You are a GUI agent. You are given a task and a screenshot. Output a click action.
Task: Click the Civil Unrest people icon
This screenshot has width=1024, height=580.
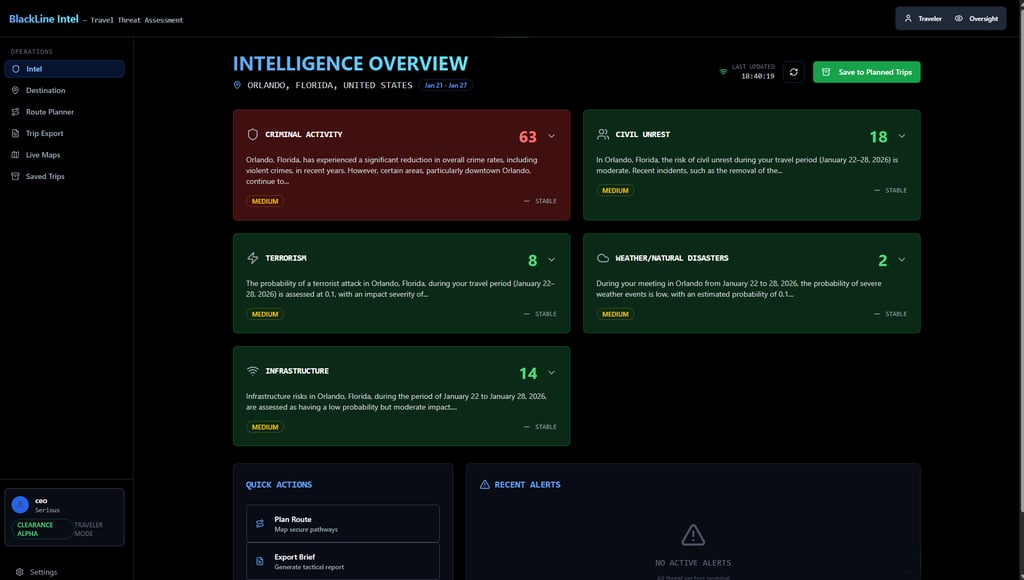click(603, 134)
